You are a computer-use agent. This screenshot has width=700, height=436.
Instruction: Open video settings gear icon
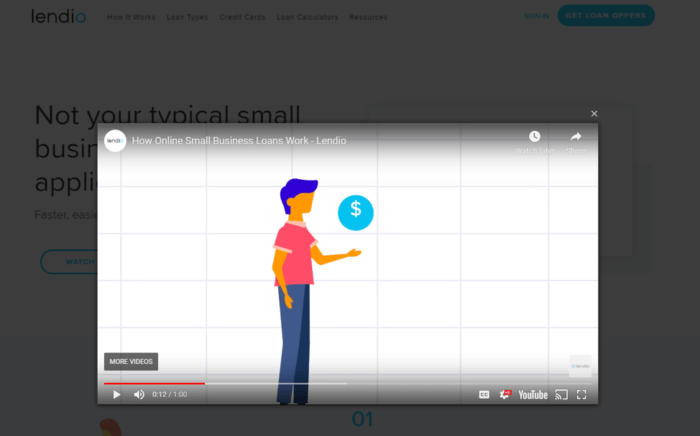[x=505, y=394]
